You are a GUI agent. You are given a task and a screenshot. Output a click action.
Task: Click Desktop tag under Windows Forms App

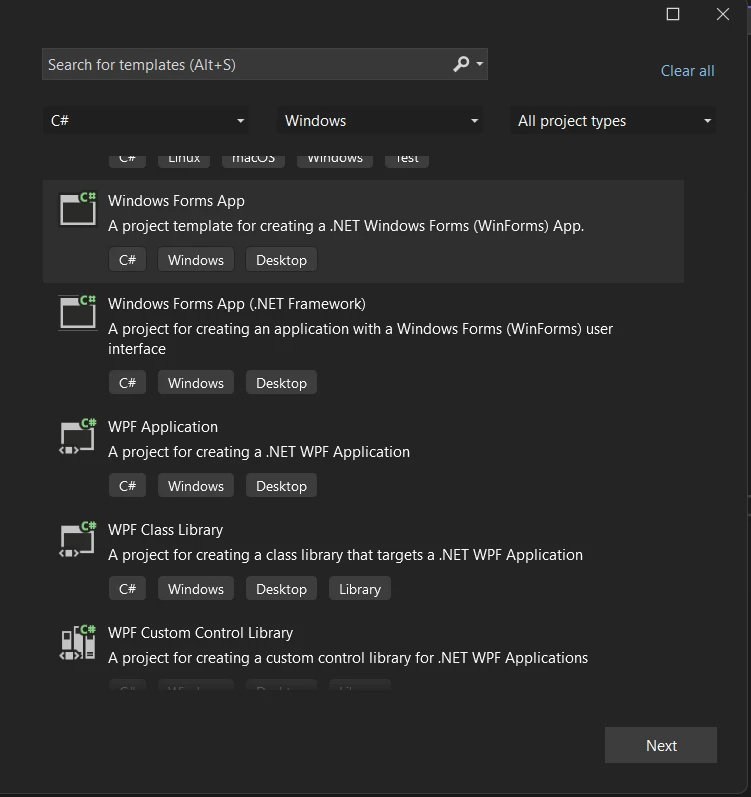point(281,260)
